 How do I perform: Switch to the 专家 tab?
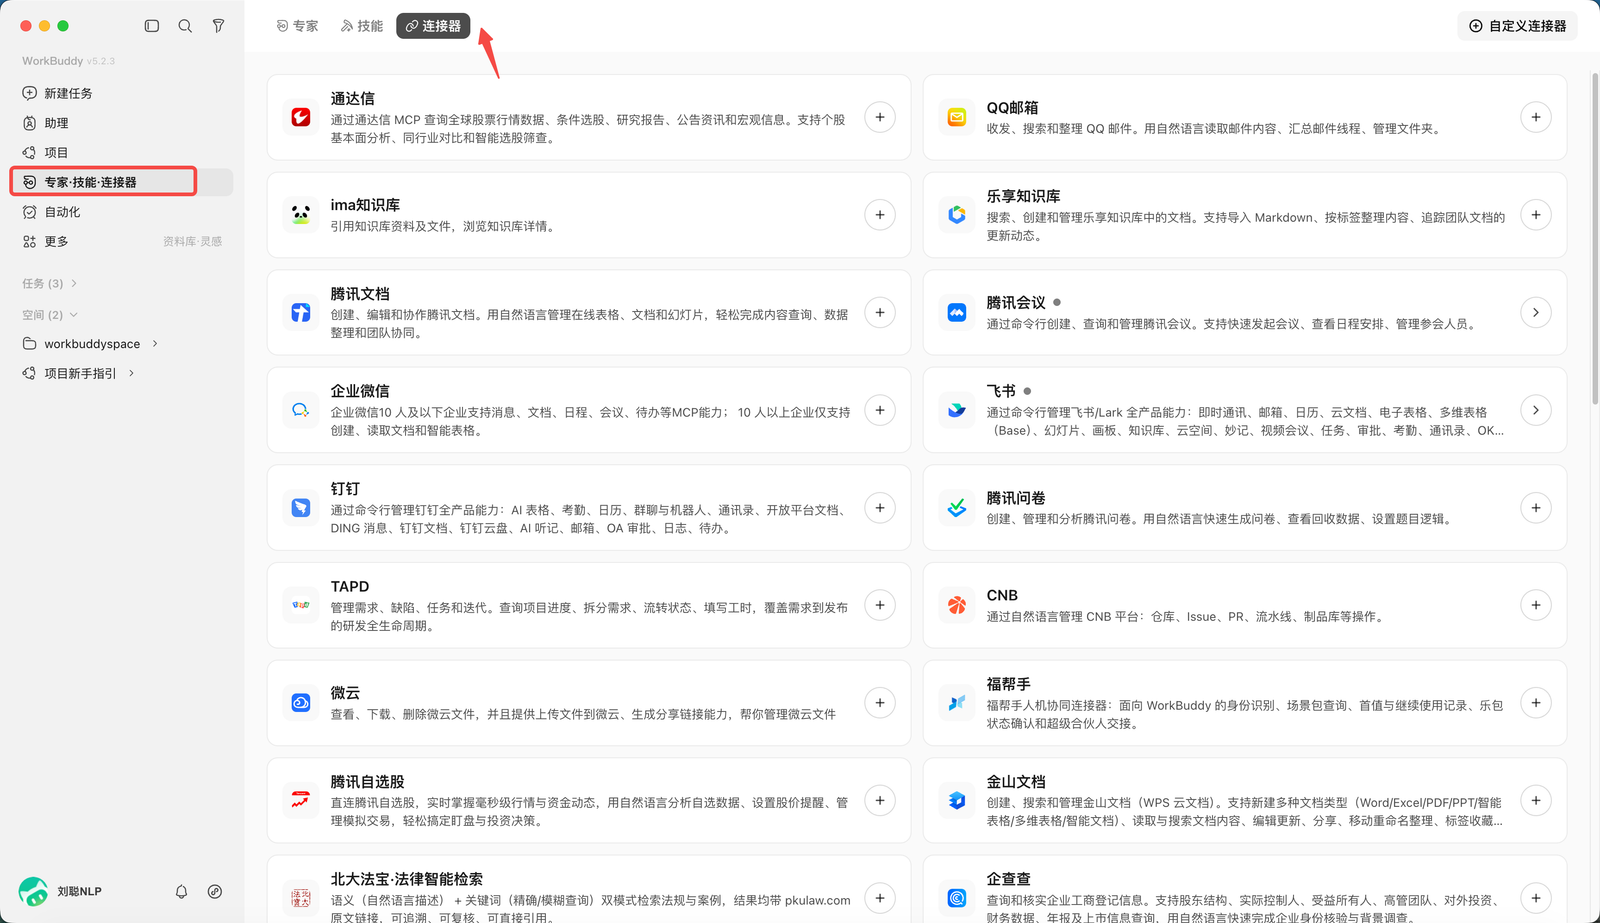[297, 26]
